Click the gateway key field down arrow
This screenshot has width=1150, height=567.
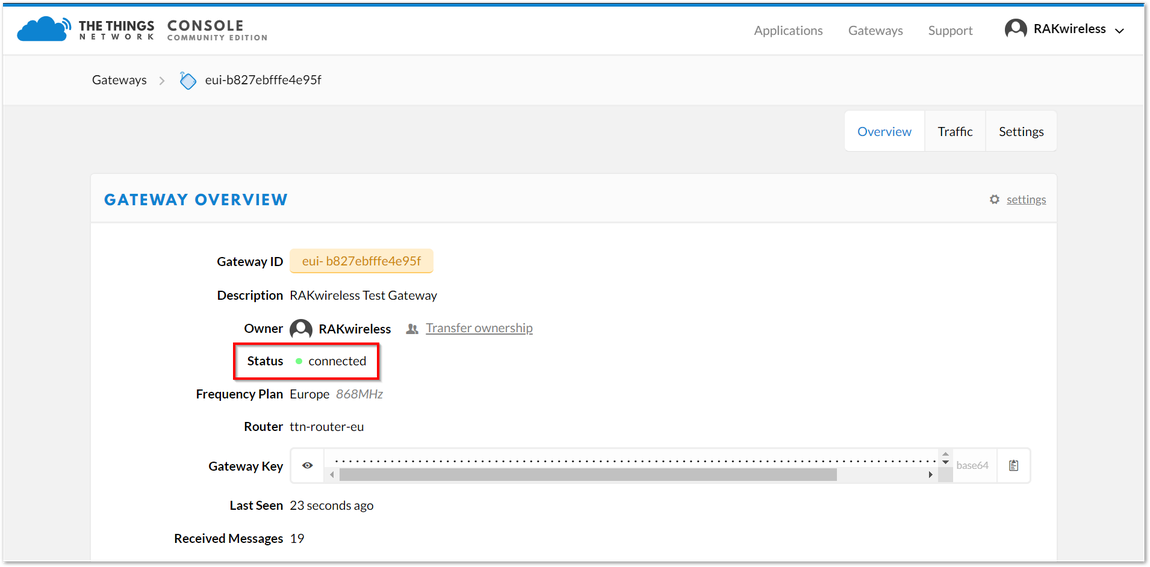945,463
